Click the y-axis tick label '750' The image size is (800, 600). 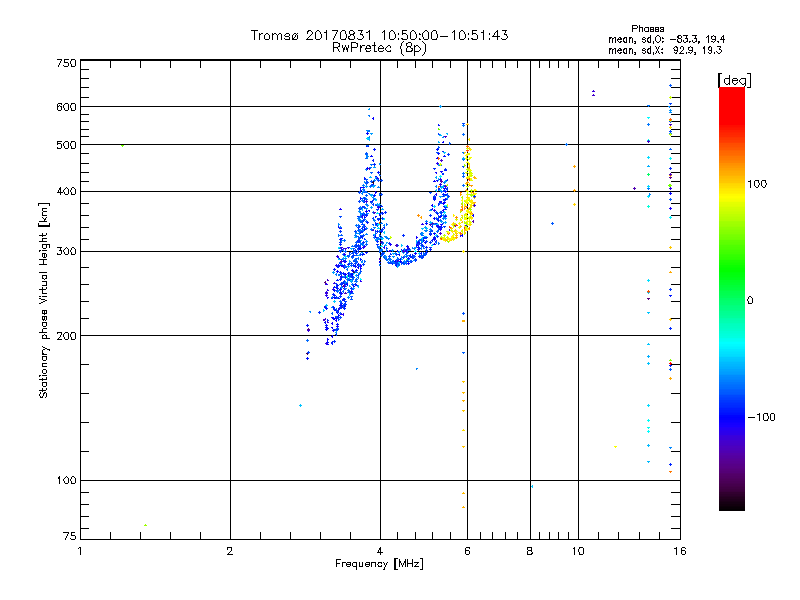click(66, 63)
